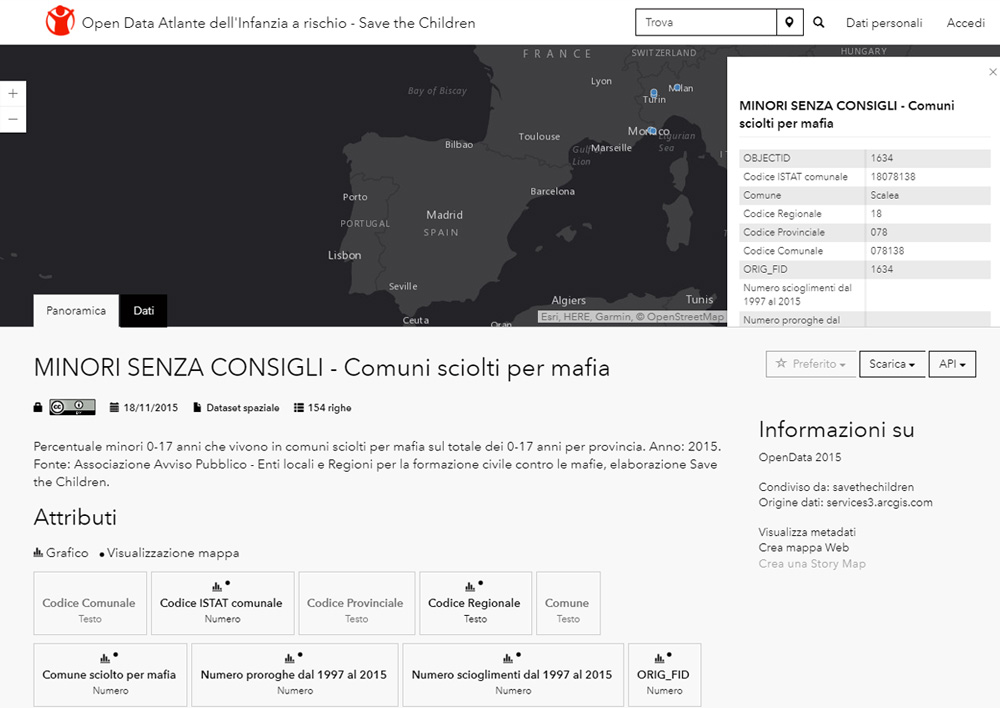Switch to the Panoramica tab
Image resolution: width=1000 pixels, height=708 pixels.
[x=76, y=311]
